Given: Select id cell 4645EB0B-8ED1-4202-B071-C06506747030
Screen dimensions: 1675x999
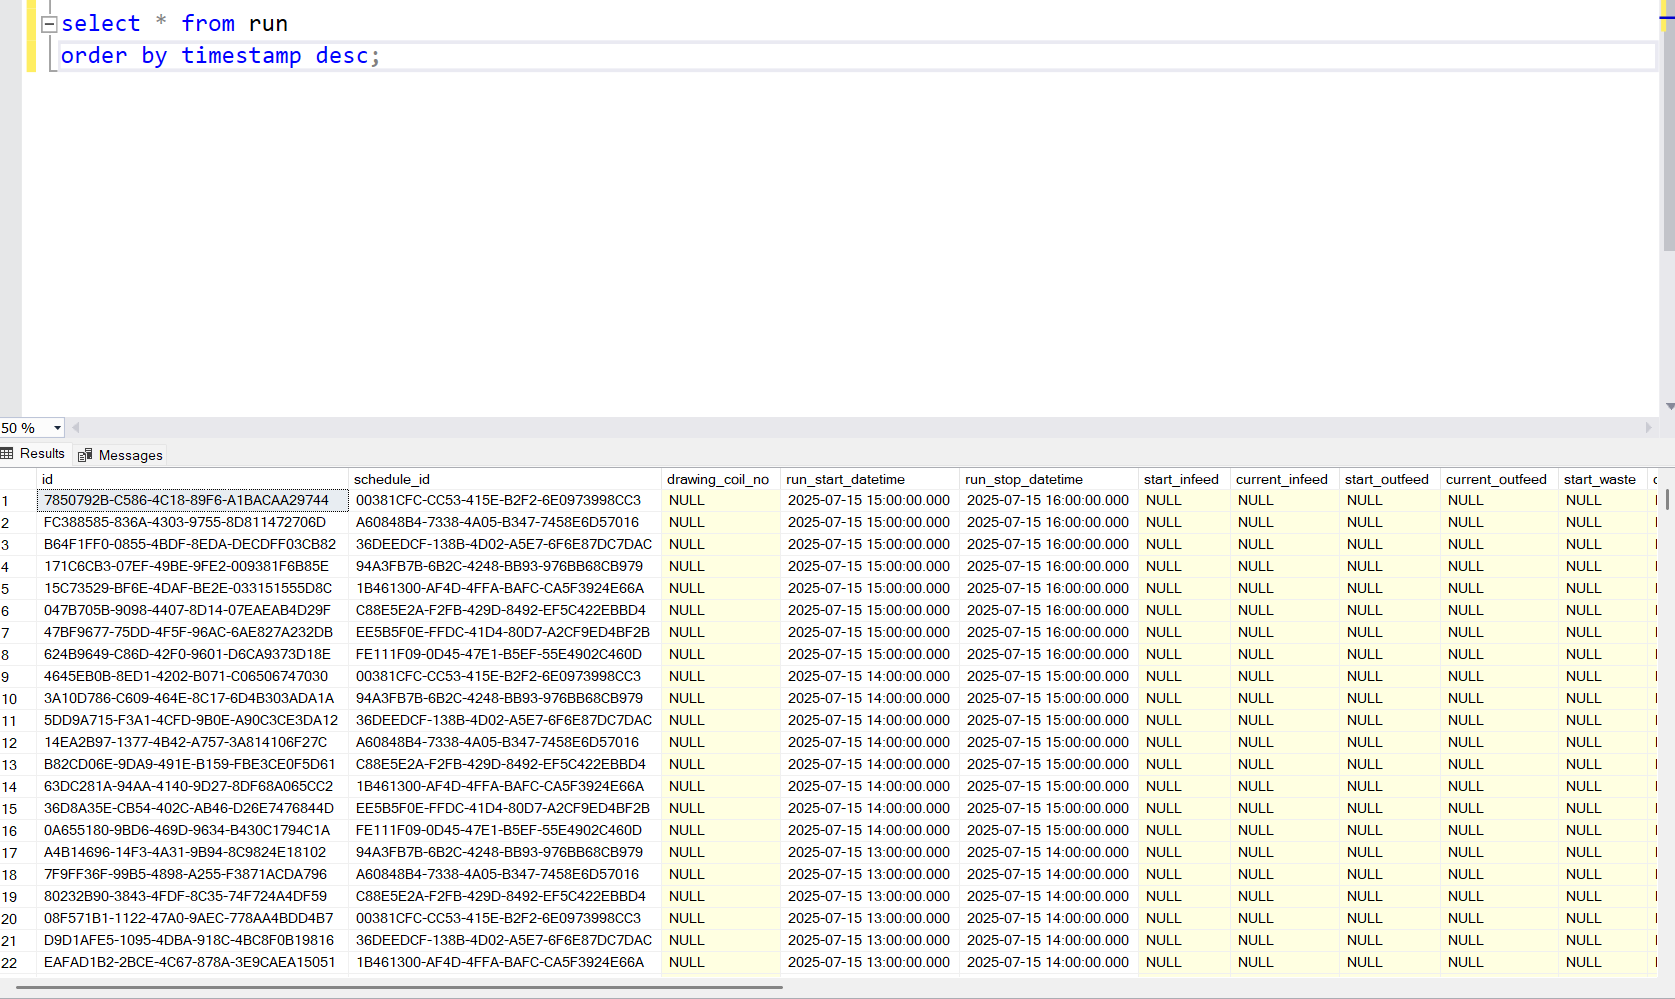Looking at the screenshot, I should point(193,677).
